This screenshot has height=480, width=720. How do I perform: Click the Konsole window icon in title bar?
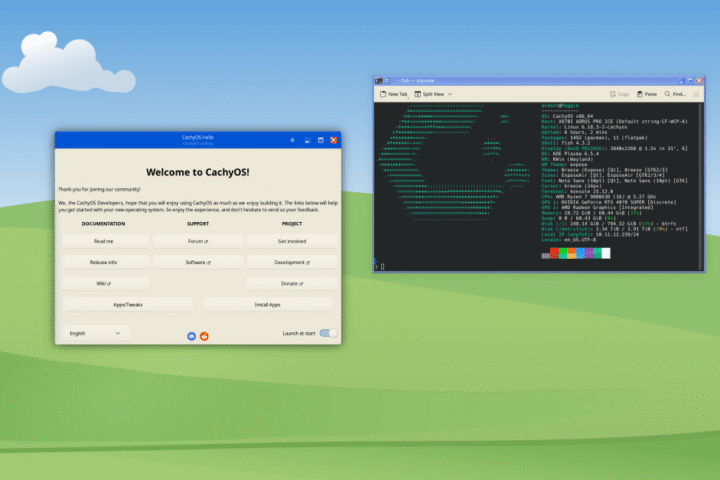tap(379, 81)
